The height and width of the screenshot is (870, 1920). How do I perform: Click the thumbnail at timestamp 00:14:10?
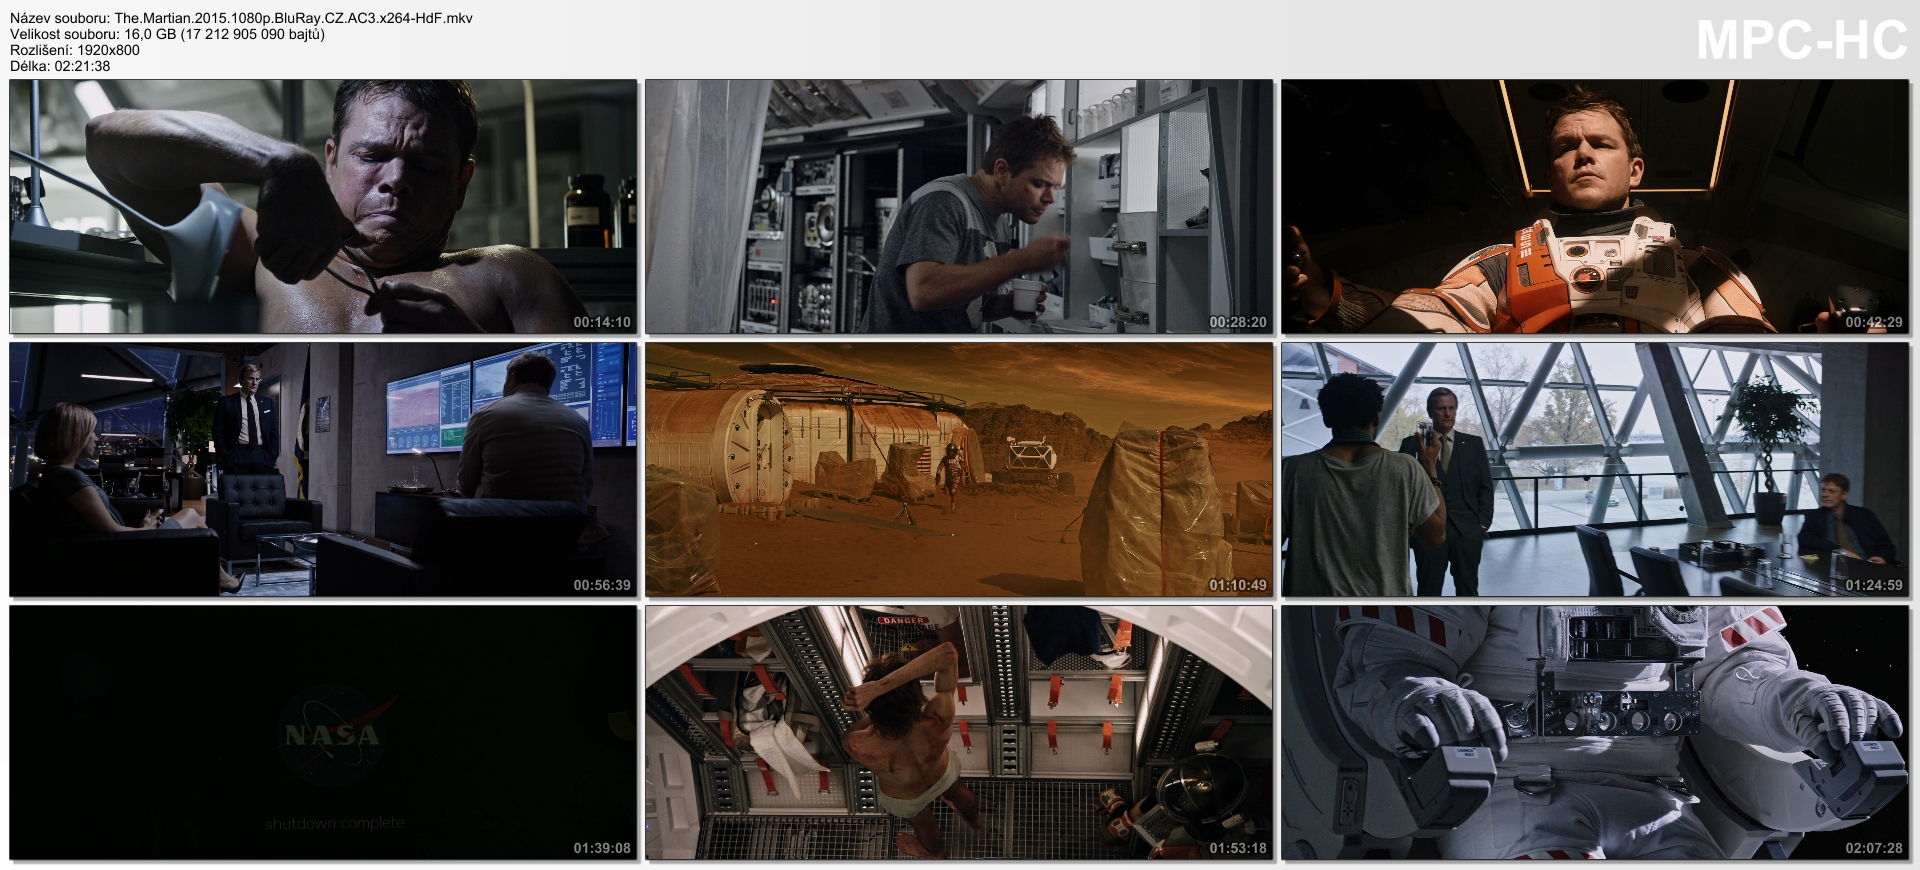tap(323, 207)
